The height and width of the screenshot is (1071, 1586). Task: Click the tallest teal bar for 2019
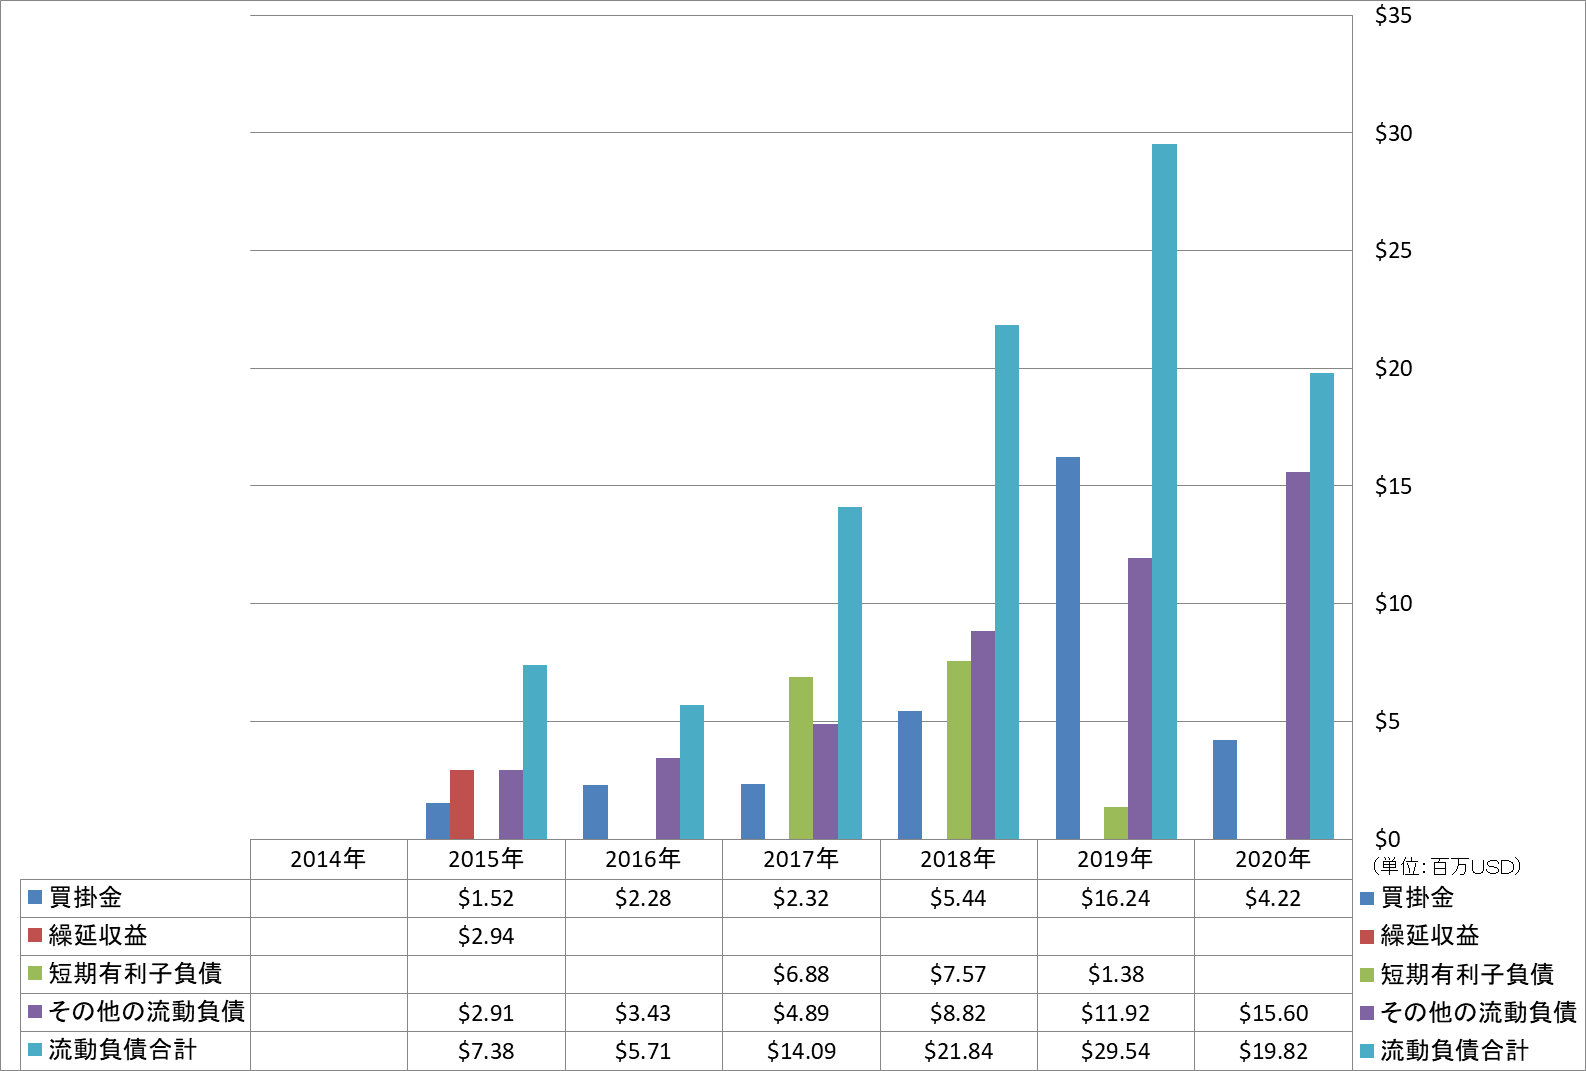pos(1164,491)
